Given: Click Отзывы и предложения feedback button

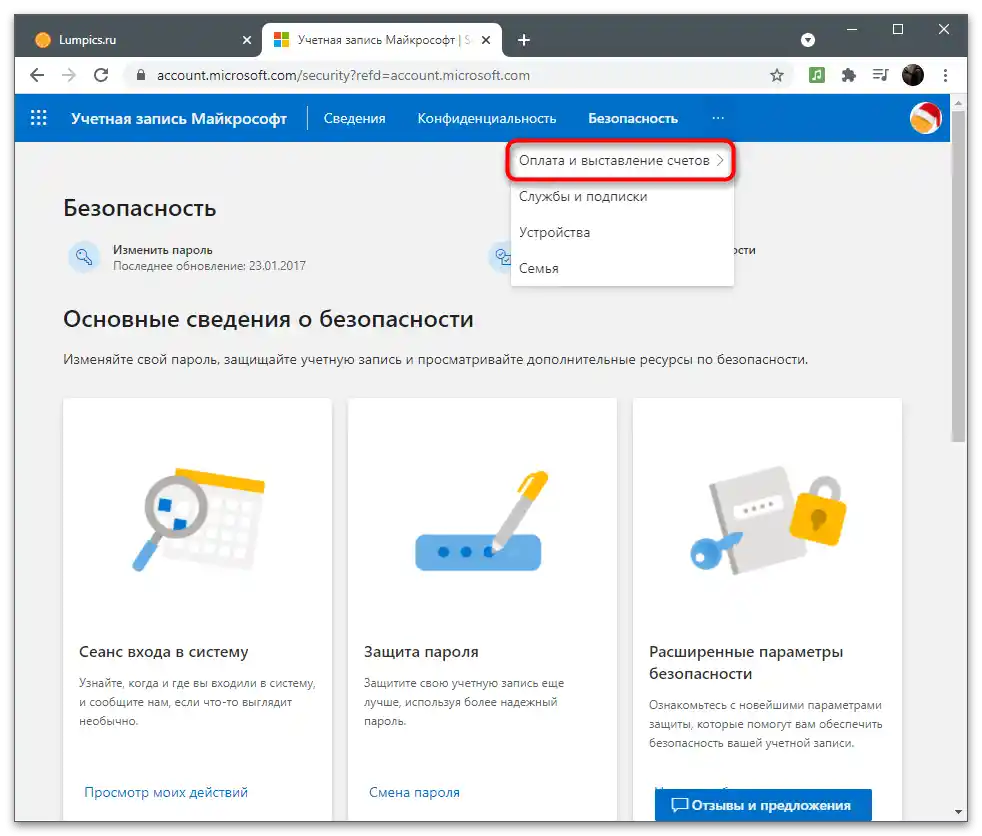Looking at the screenshot, I should pos(763,805).
